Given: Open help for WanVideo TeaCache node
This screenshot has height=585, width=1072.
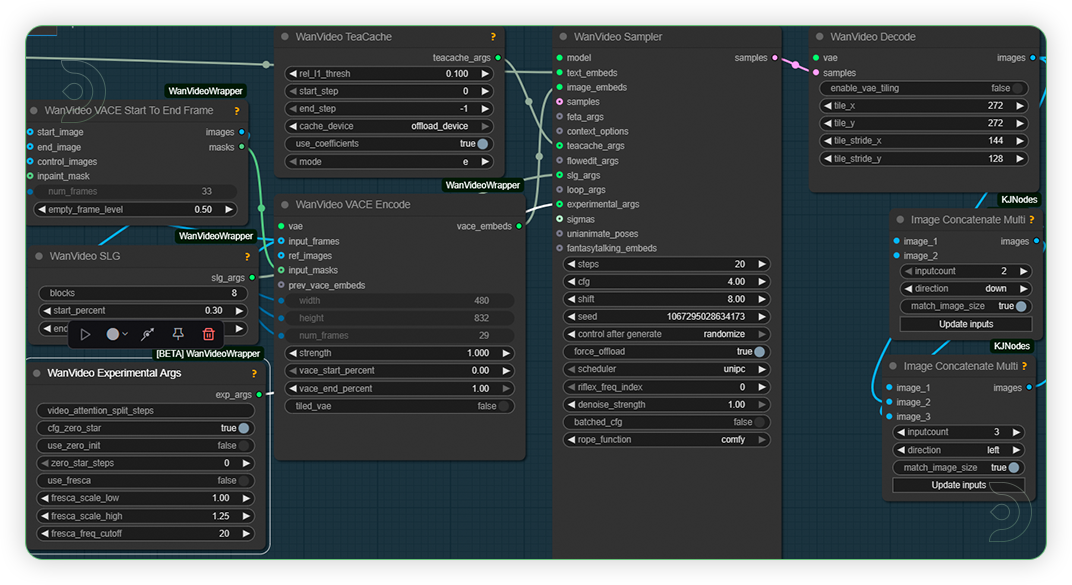Looking at the screenshot, I should coord(493,37).
